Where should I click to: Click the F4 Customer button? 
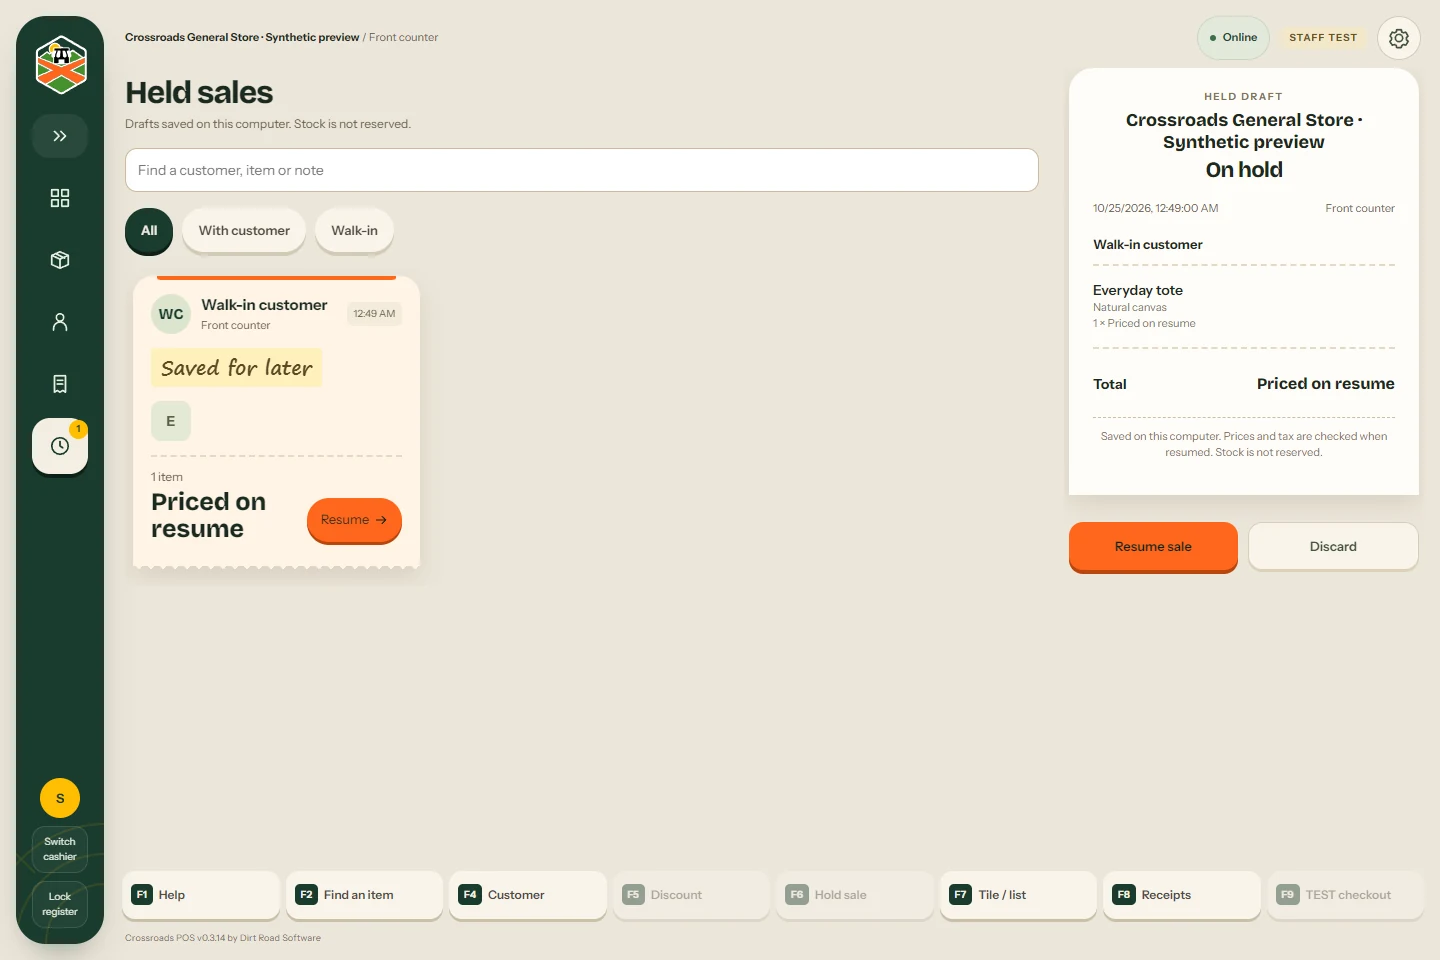tap(528, 895)
